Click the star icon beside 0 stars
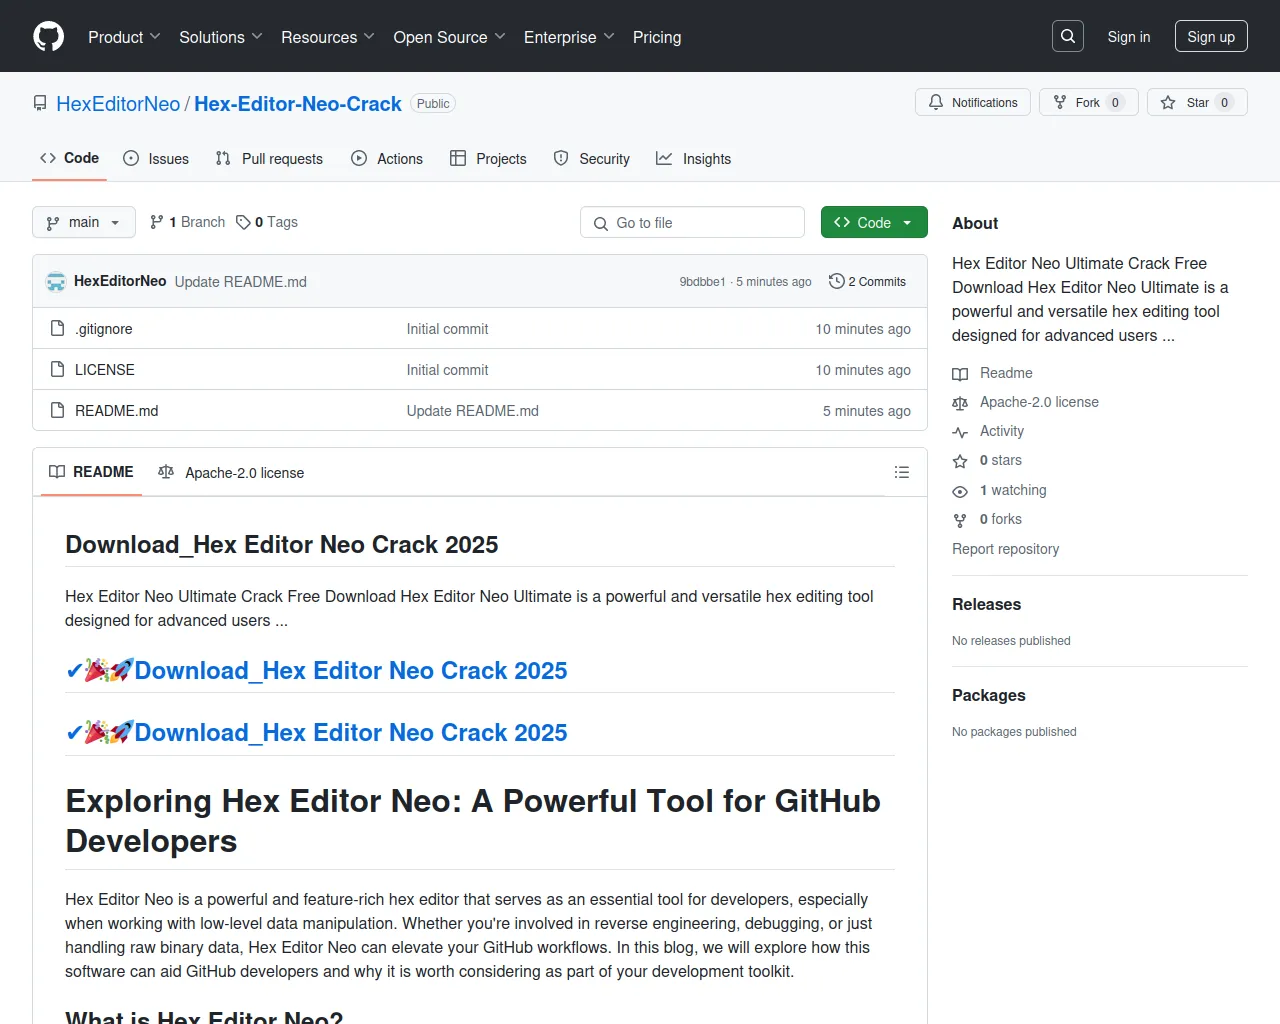The image size is (1280, 1024). [960, 461]
